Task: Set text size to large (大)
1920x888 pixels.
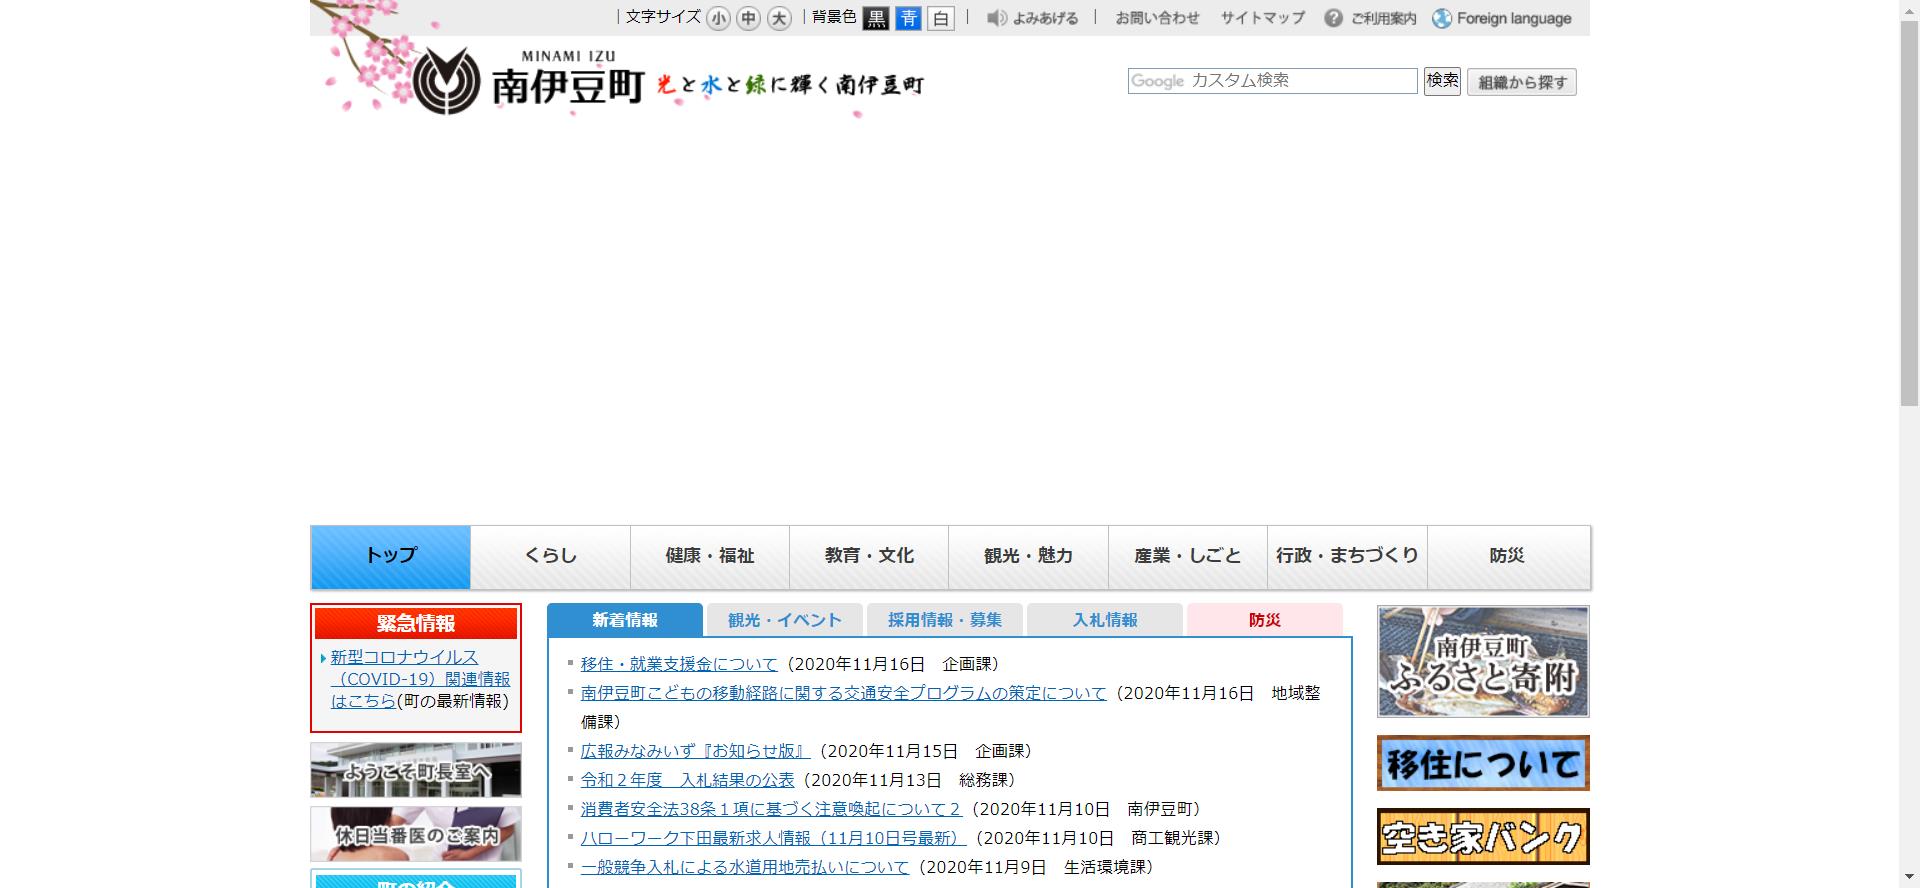Action: click(x=779, y=18)
